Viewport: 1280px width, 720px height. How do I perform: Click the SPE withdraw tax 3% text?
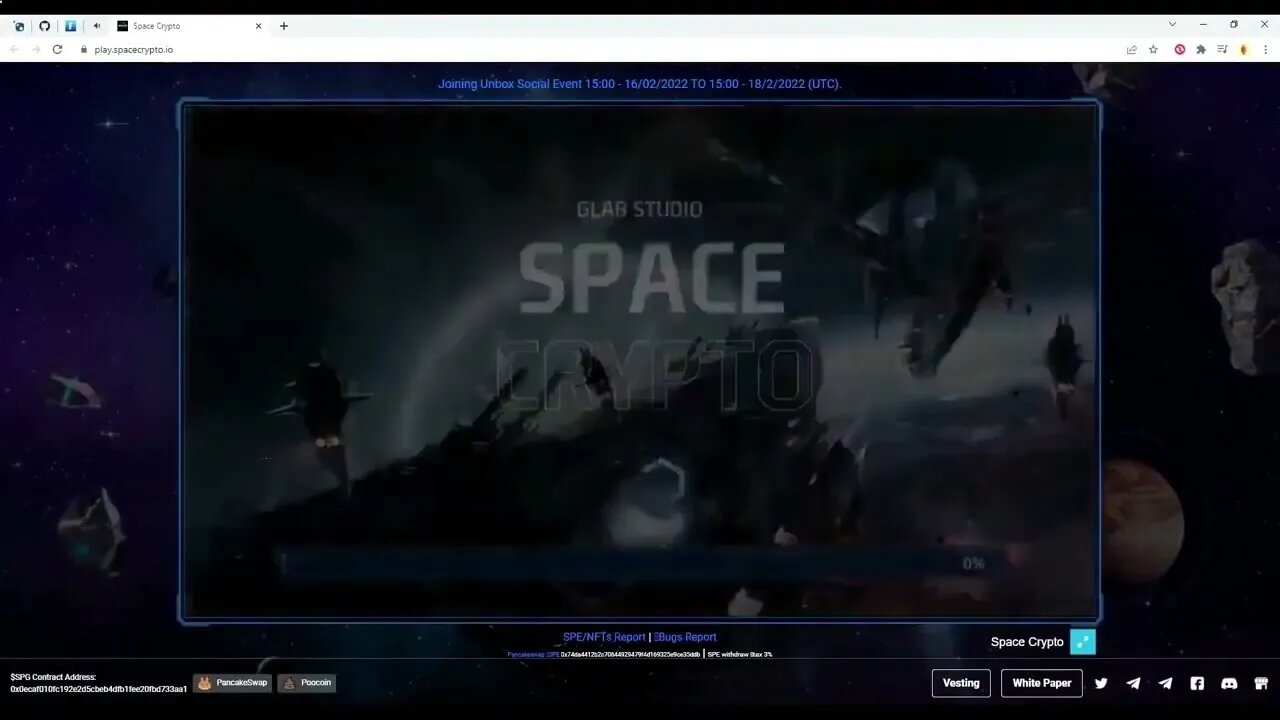pyautogui.click(x=740, y=654)
